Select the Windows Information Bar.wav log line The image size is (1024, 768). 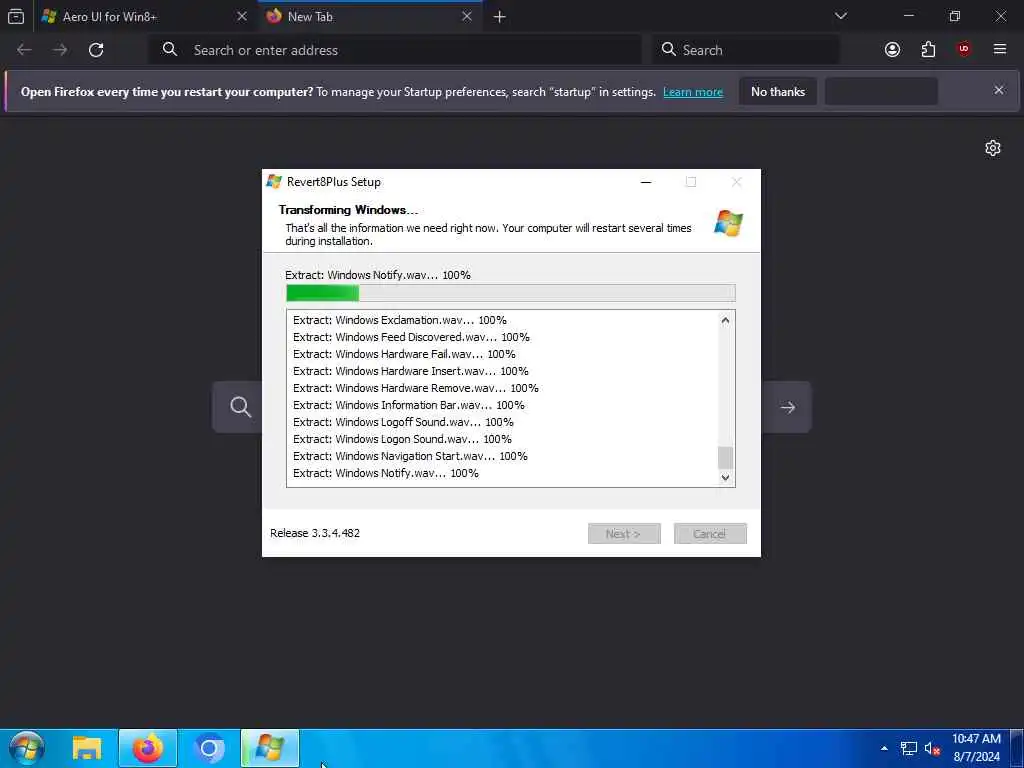point(409,405)
